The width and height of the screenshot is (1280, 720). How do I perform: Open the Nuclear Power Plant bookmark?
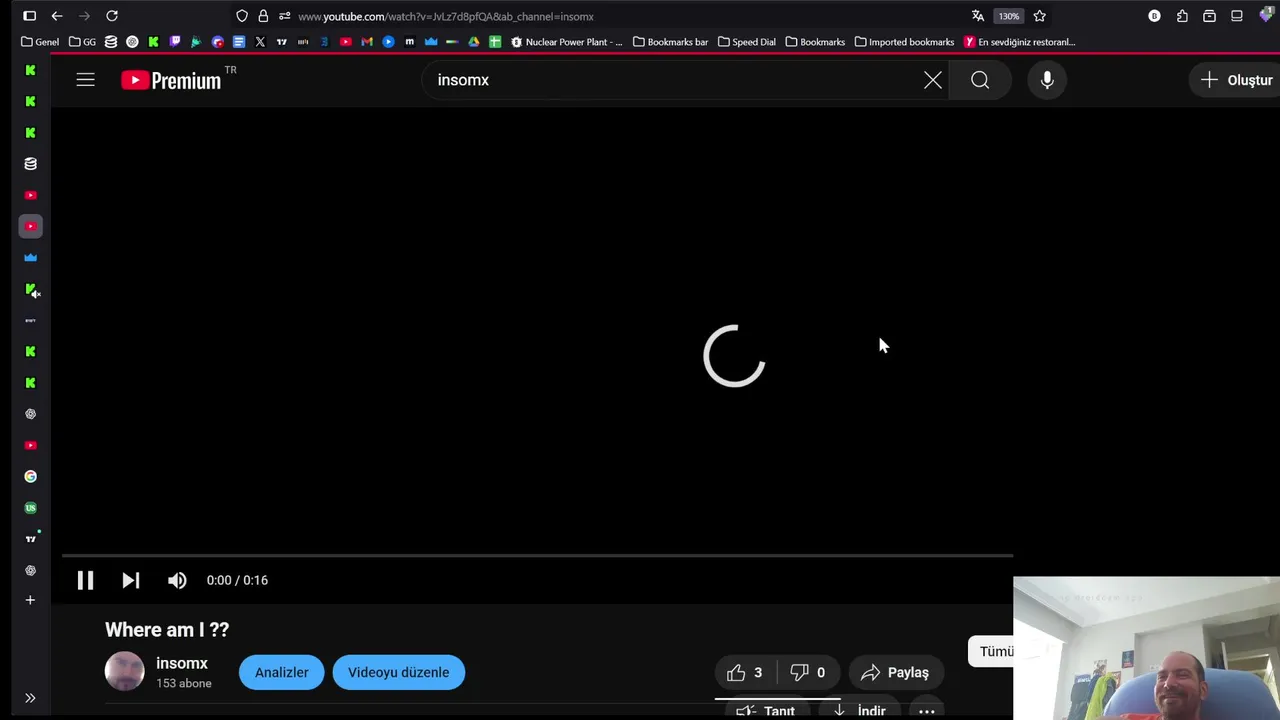point(567,42)
